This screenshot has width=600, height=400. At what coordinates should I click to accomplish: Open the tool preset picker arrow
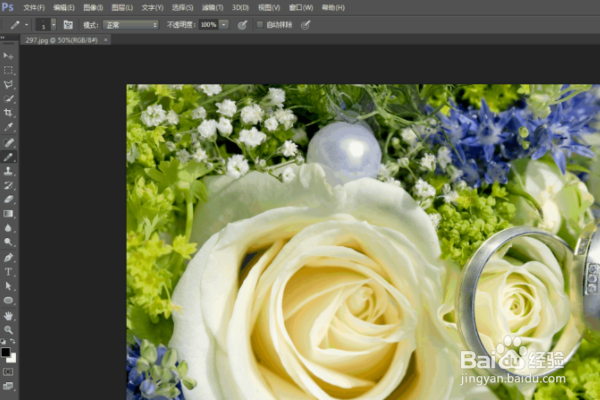pos(26,25)
